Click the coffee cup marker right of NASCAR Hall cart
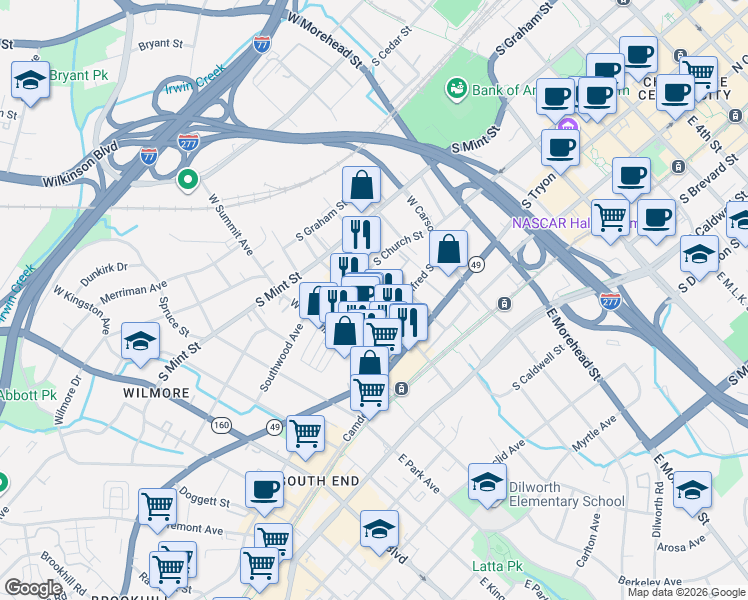748x600 pixels. tap(656, 220)
